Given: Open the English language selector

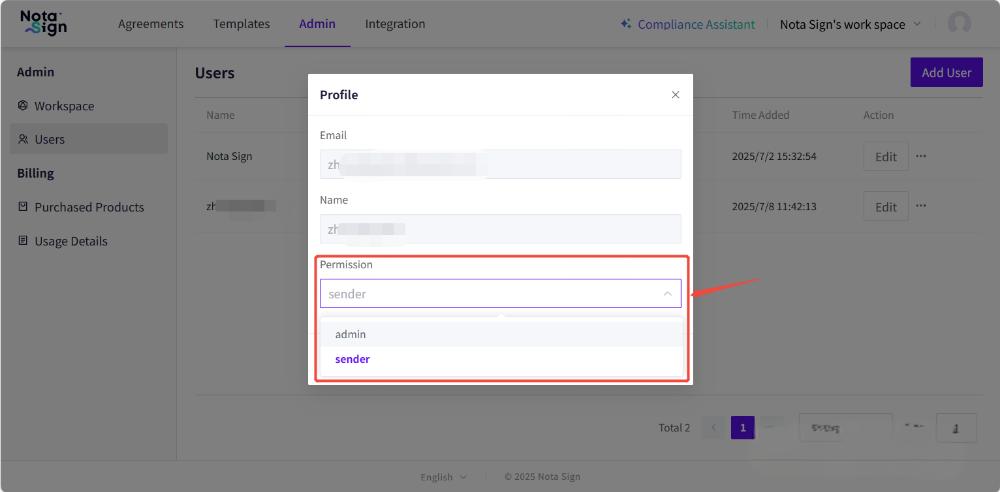Looking at the screenshot, I should pyautogui.click(x=443, y=477).
